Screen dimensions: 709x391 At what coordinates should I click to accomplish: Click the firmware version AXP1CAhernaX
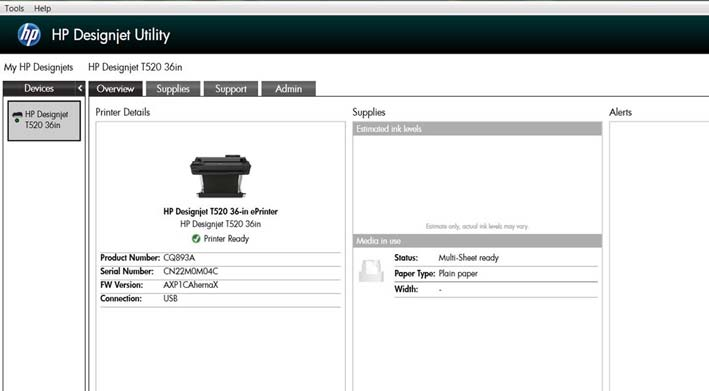tap(190, 285)
